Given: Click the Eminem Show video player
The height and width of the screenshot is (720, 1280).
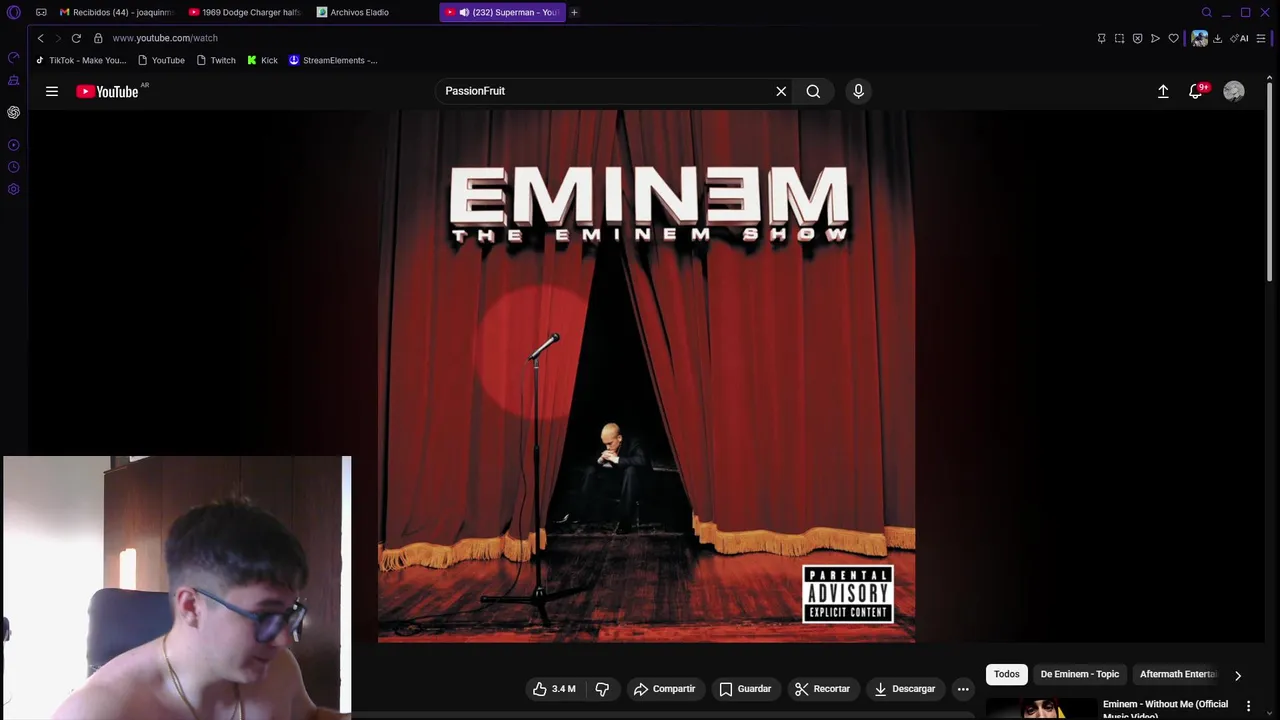Looking at the screenshot, I should (x=646, y=375).
